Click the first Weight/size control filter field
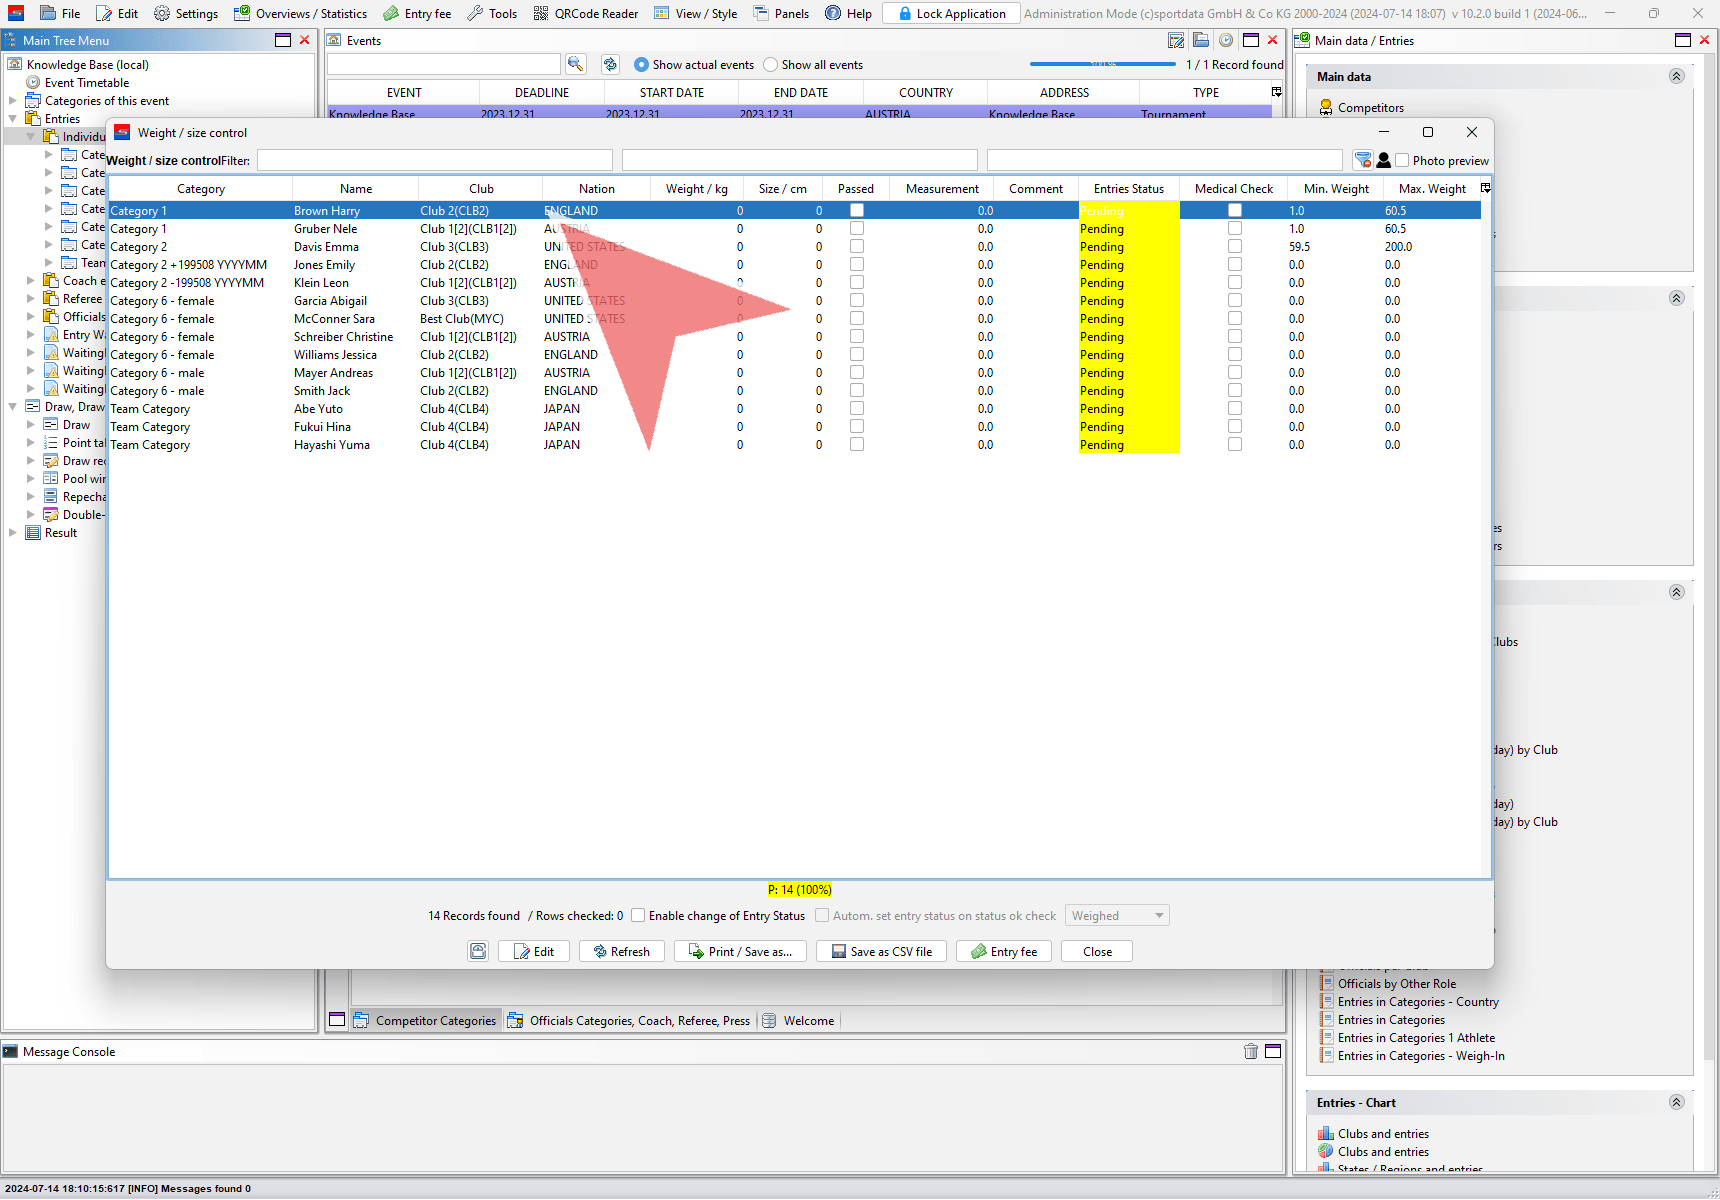 pos(435,160)
